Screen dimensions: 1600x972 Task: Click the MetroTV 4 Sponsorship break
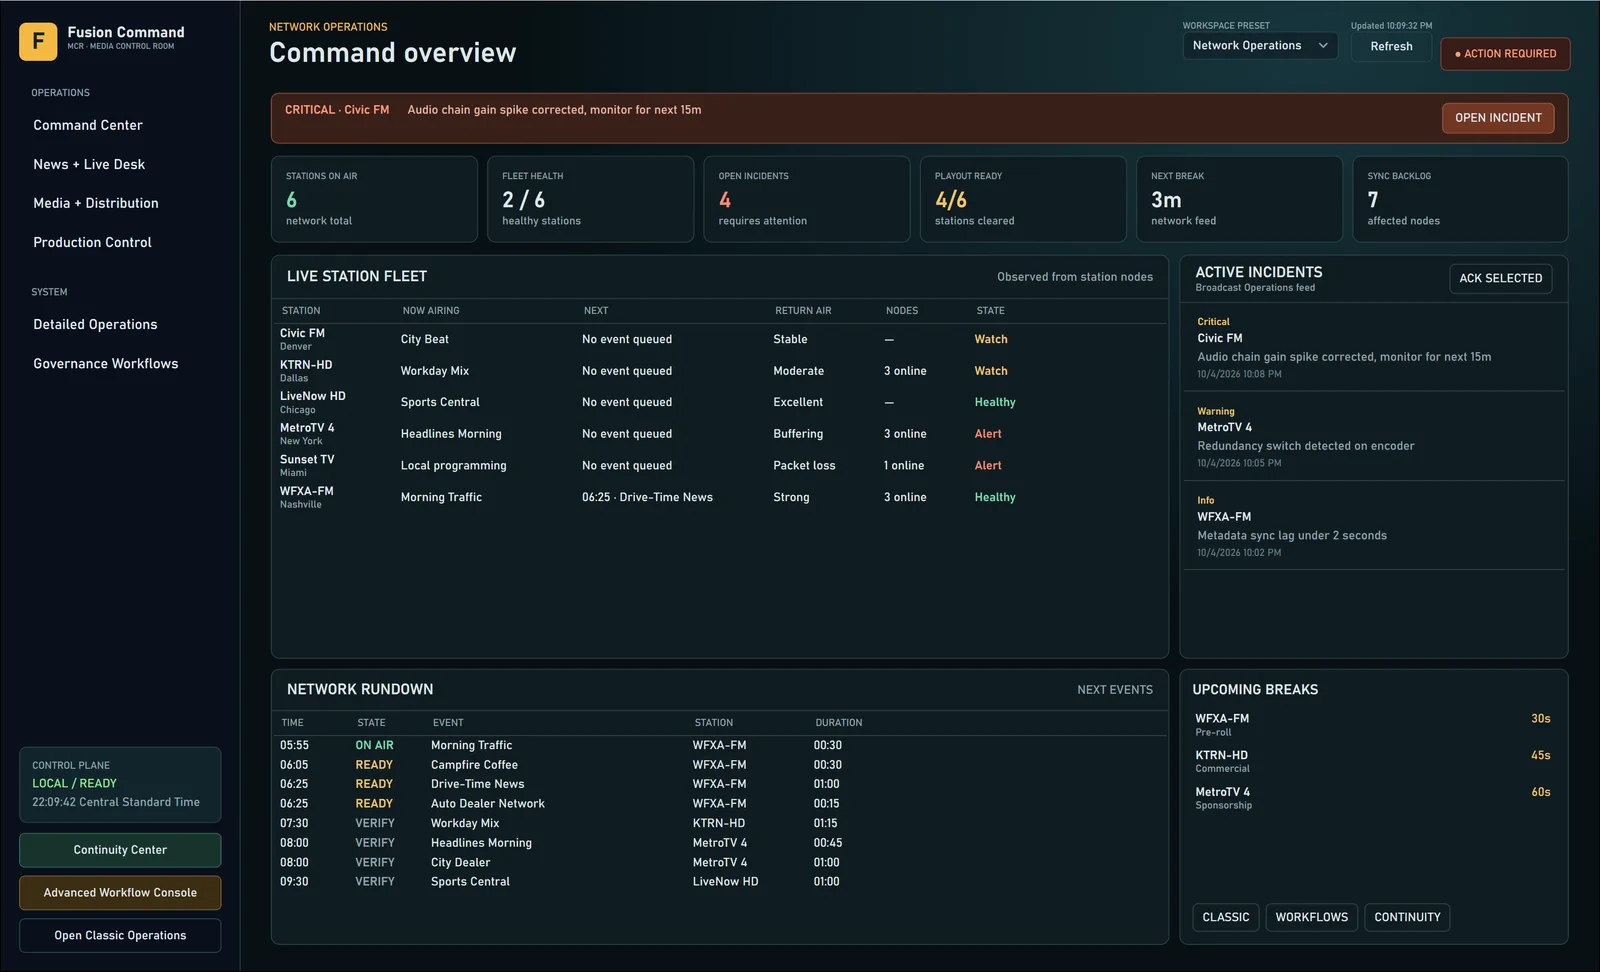[1373, 798]
